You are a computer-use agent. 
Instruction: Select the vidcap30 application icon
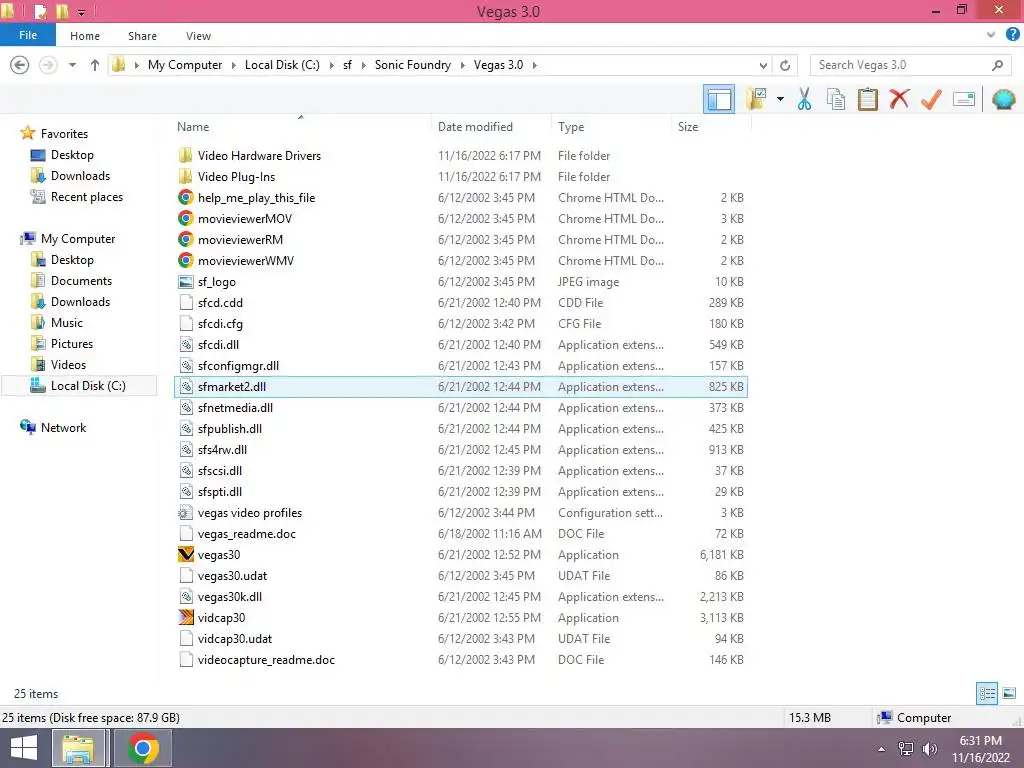tap(185, 617)
